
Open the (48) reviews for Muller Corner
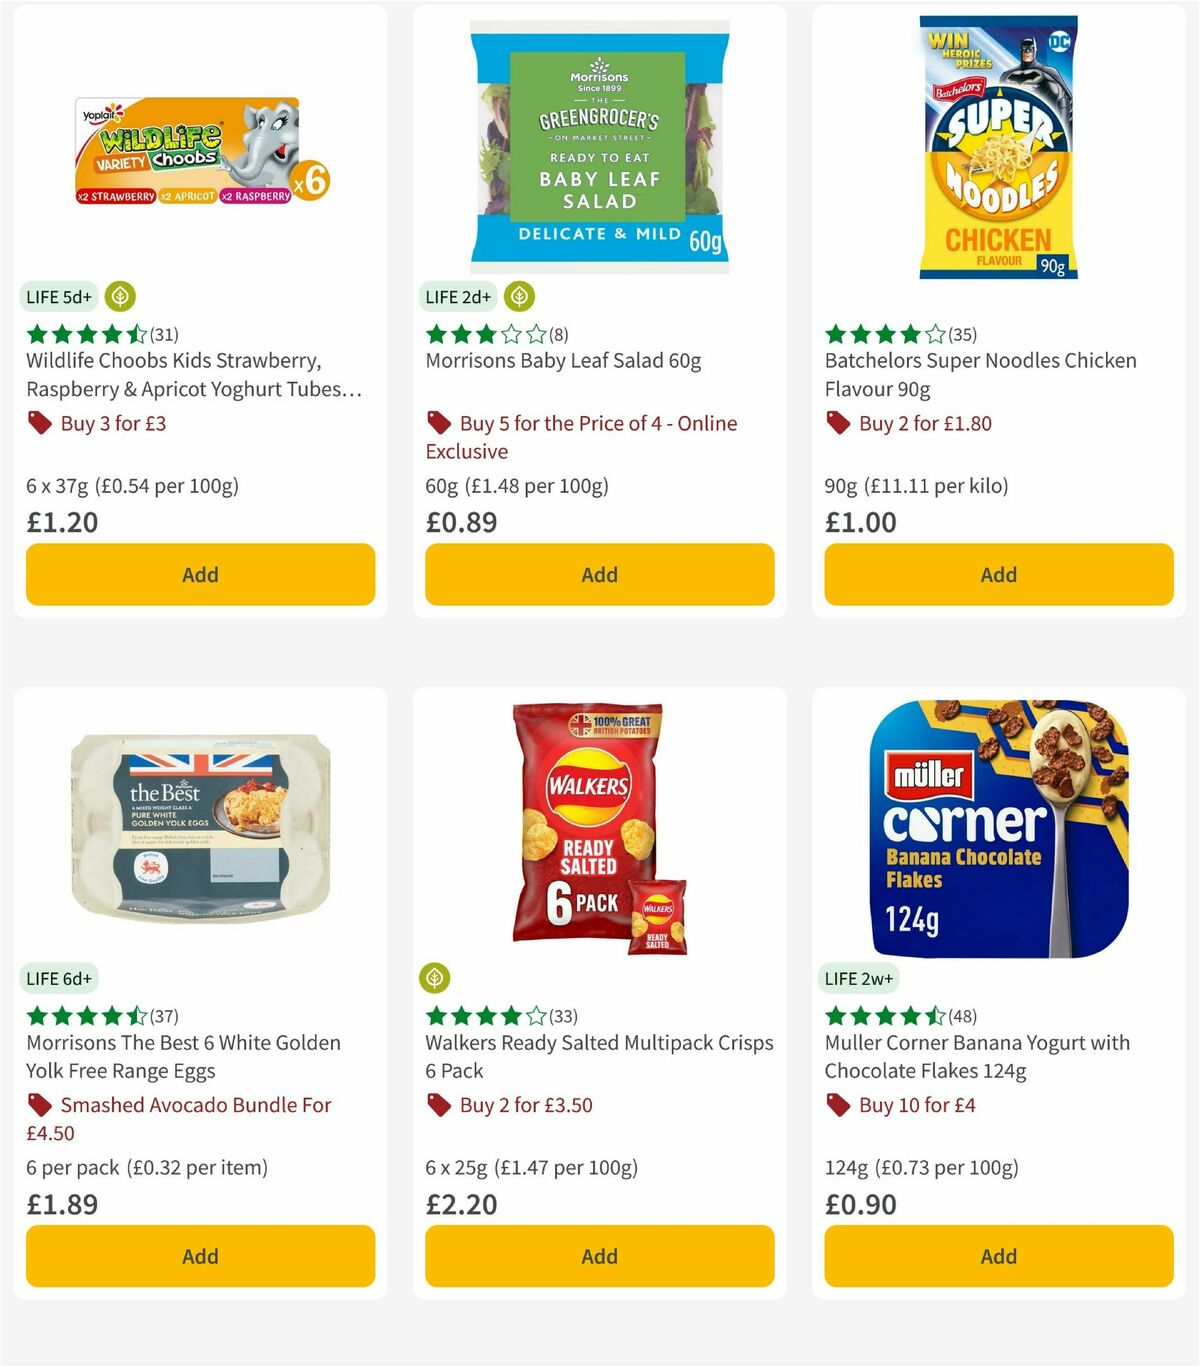click(x=962, y=1016)
